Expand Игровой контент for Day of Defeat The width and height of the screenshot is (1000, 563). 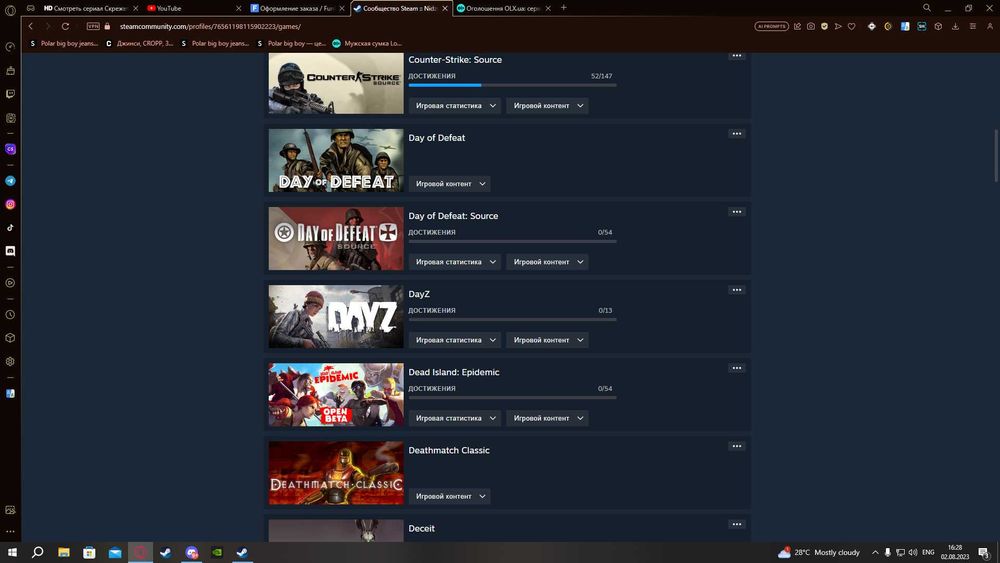[450, 184]
